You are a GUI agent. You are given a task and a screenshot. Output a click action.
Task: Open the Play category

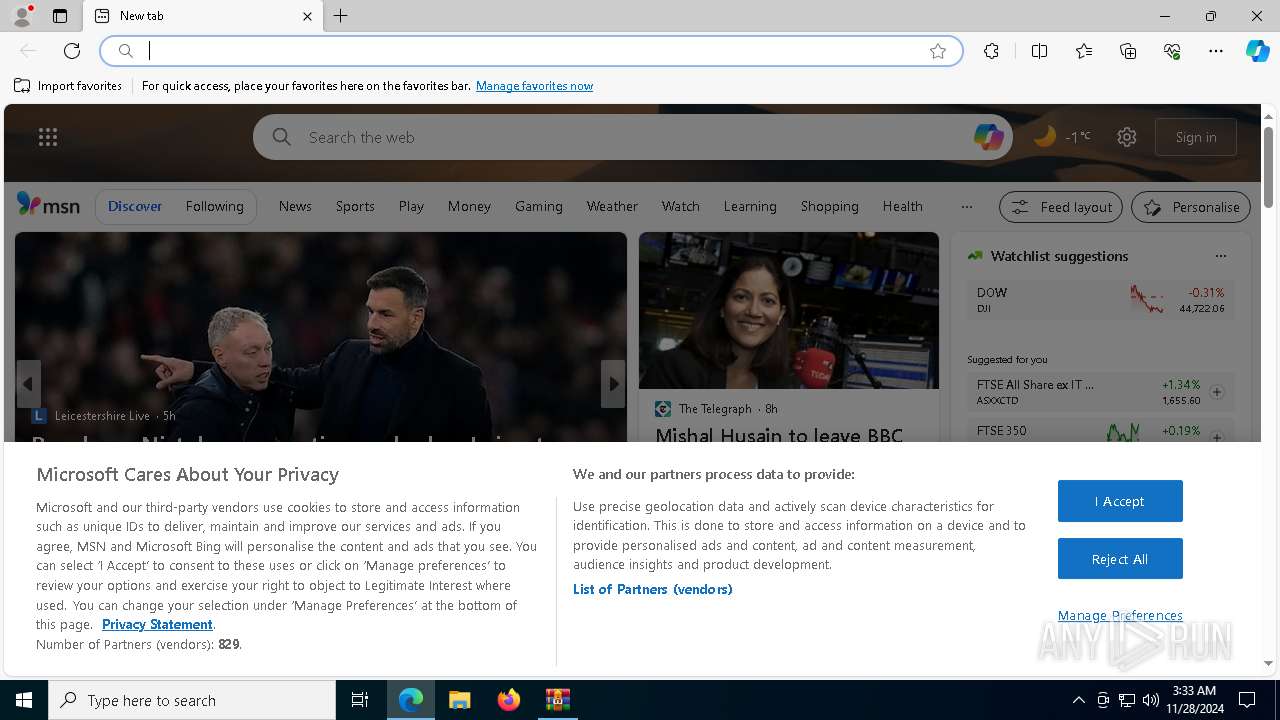[x=411, y=206]
